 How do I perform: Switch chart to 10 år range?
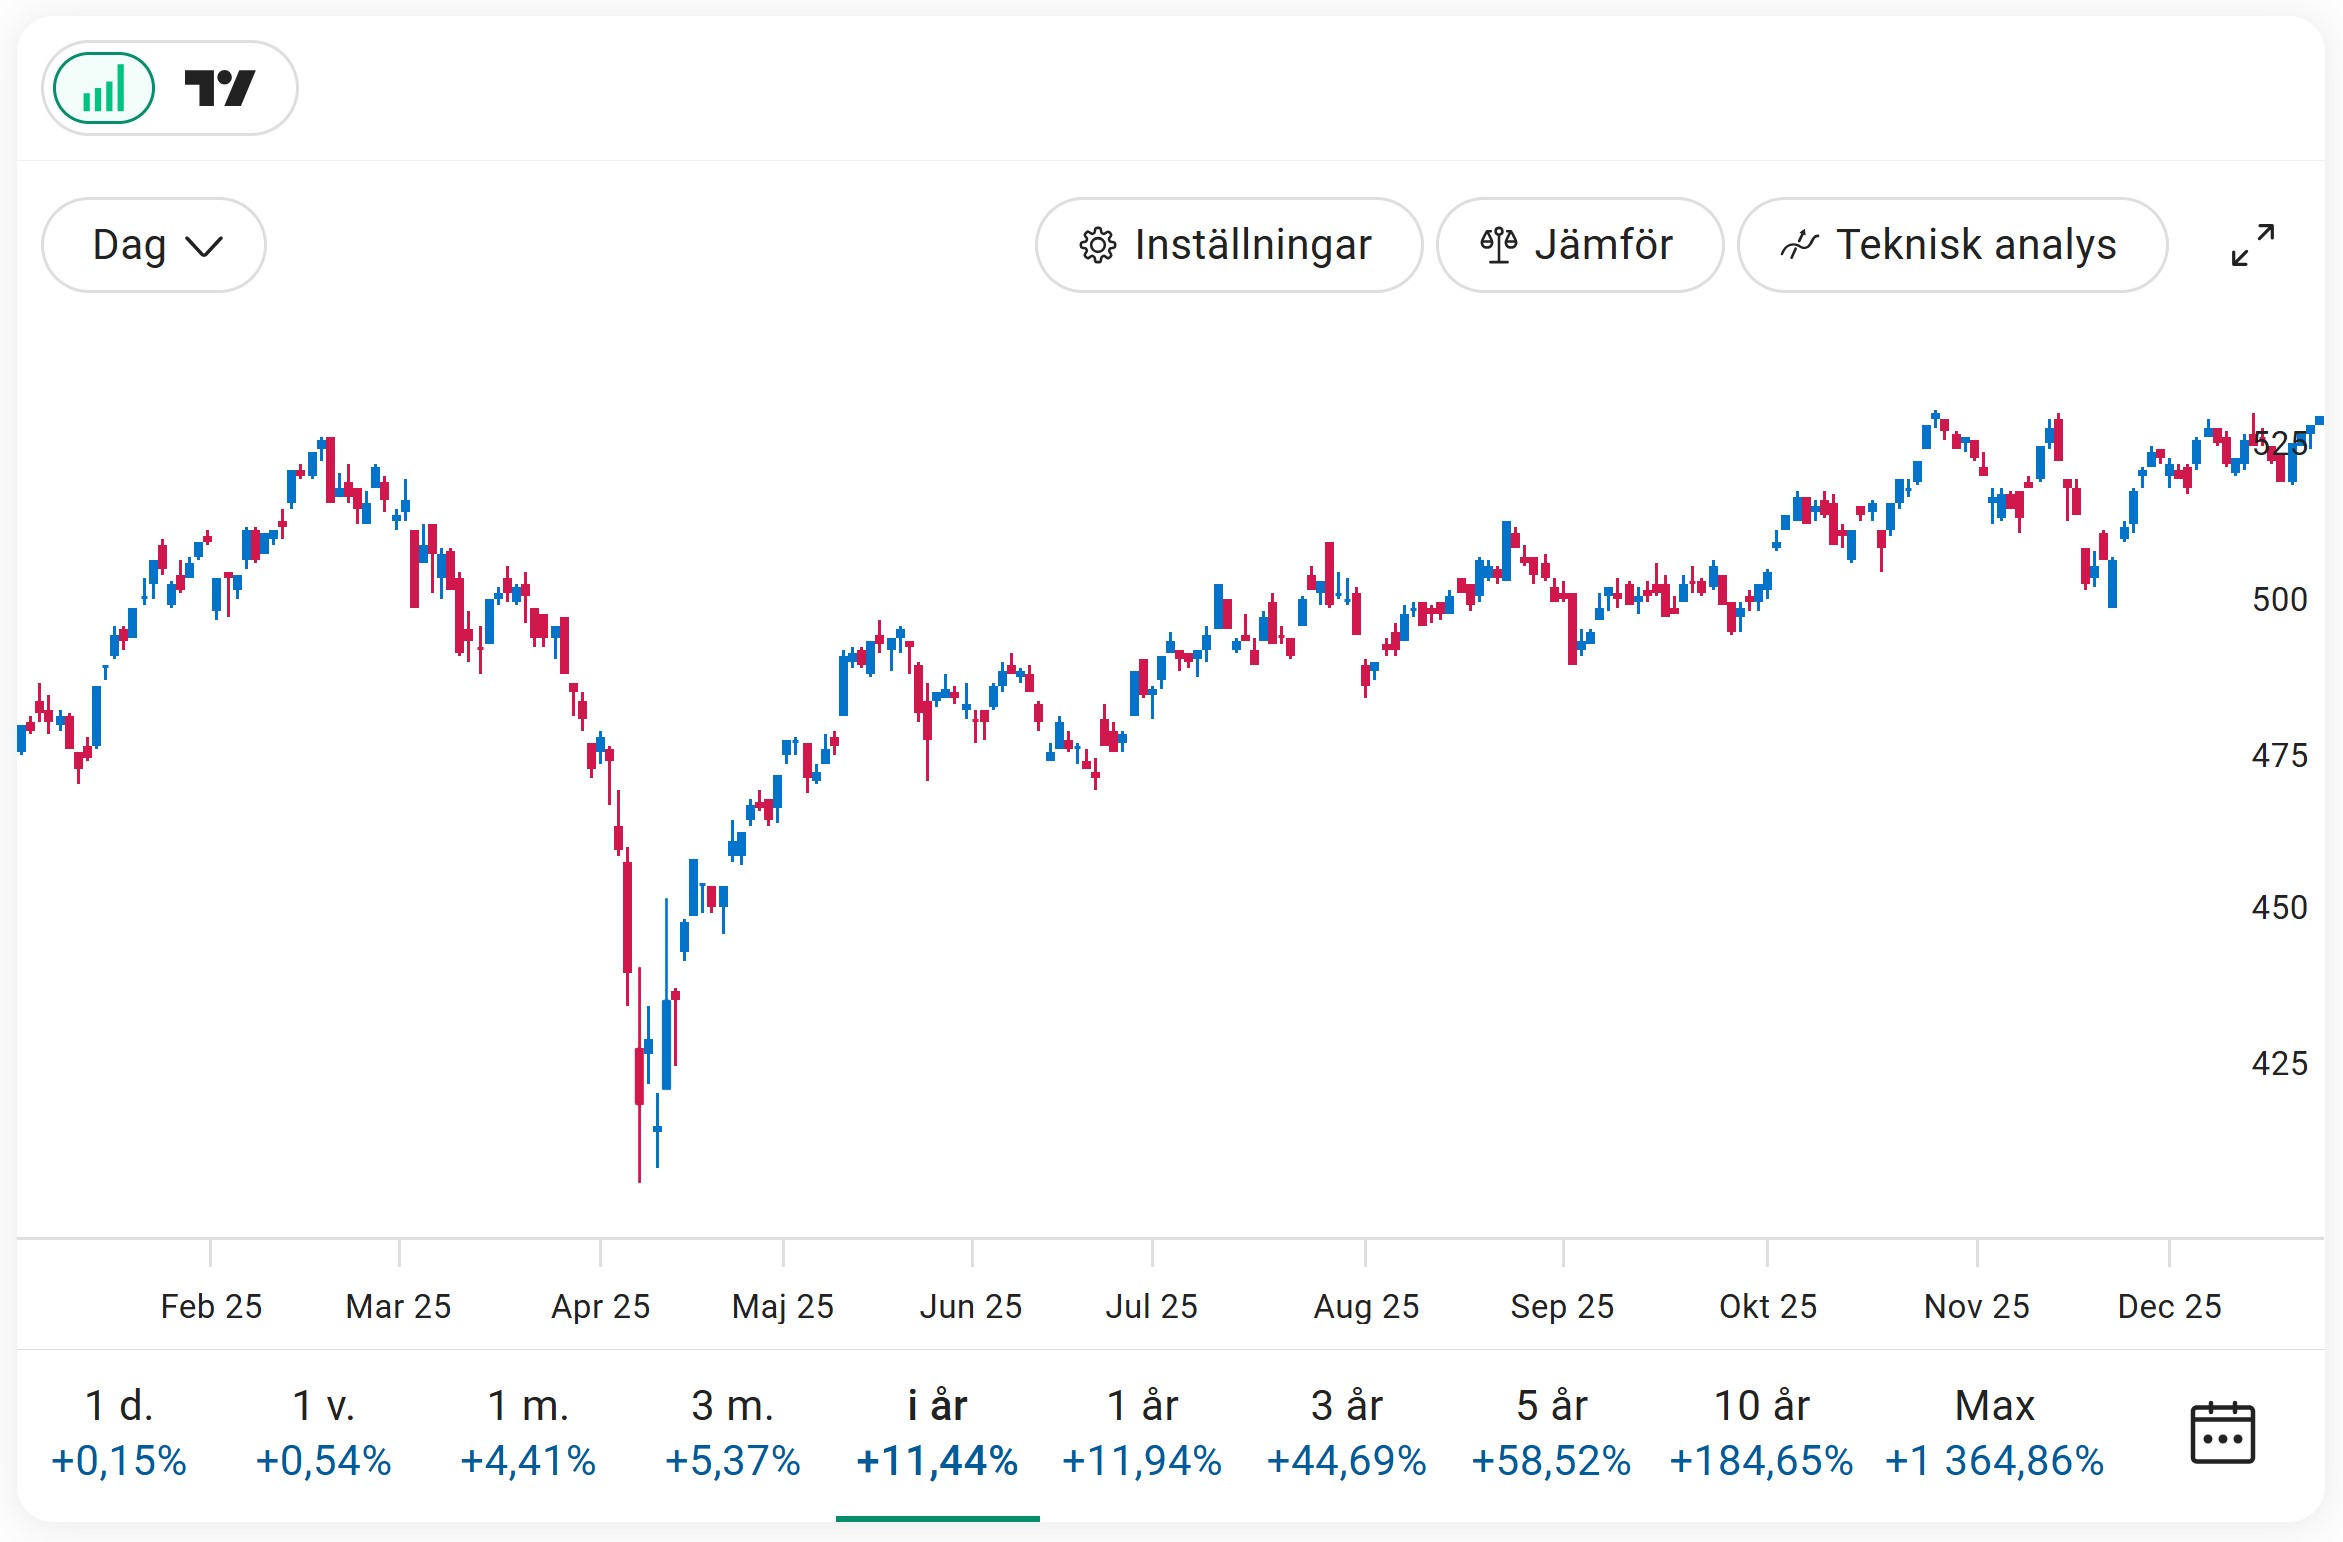pyautogui.click(x=1761, y=1432)
